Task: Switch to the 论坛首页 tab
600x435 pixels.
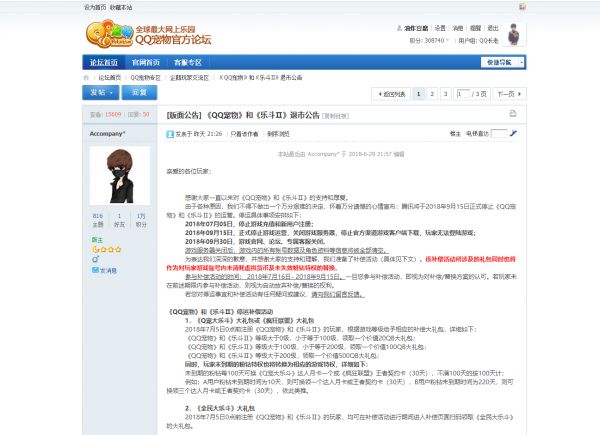Action: click(103, 62)
